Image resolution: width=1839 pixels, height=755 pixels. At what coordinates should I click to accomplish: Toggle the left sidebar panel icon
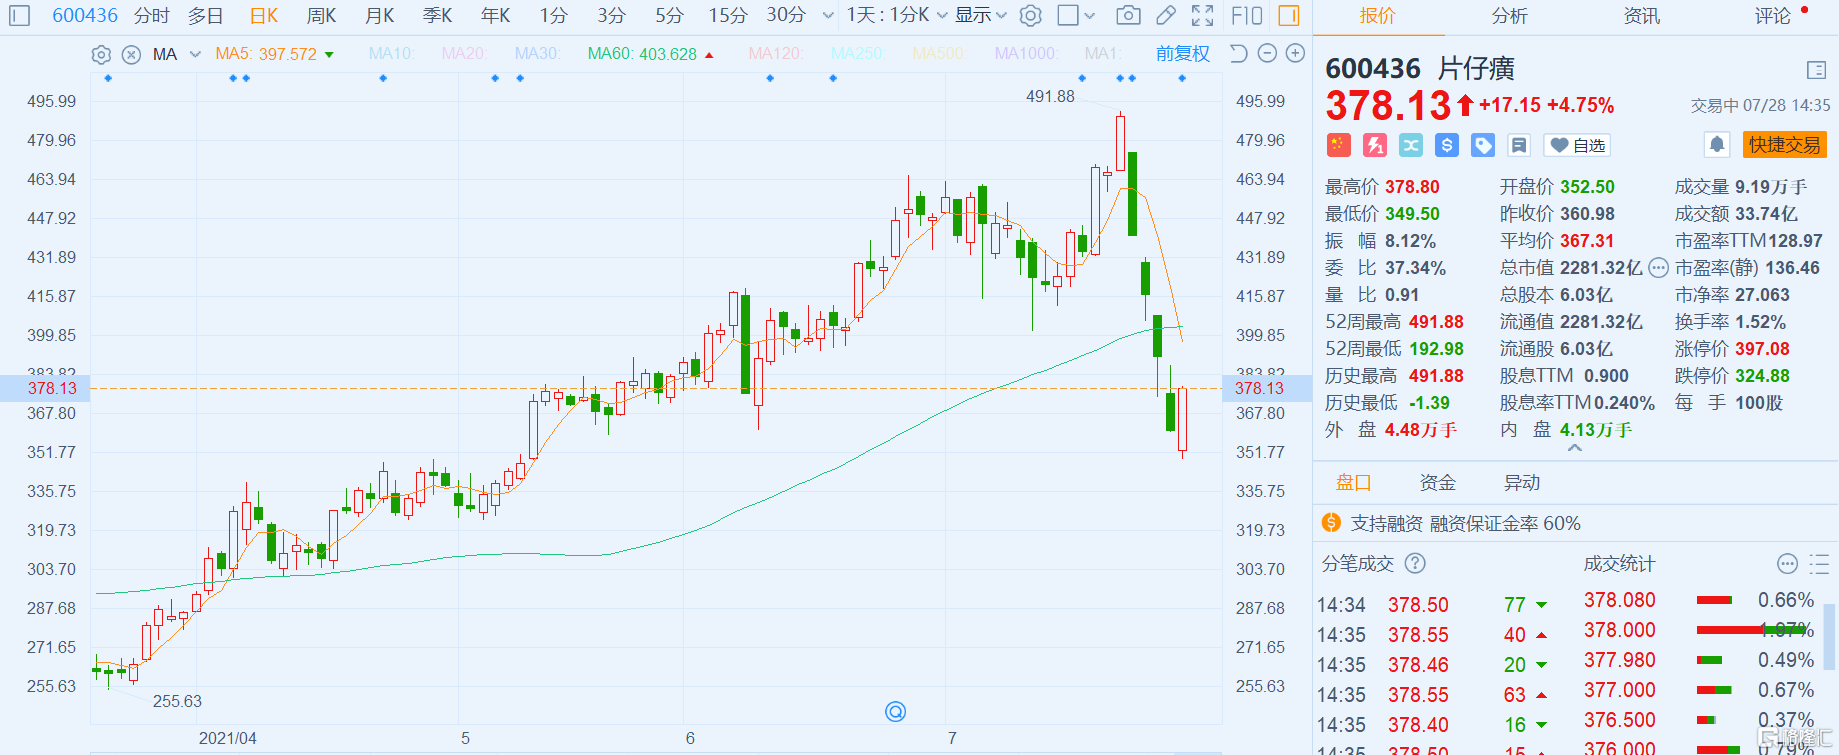pos(19,16)
